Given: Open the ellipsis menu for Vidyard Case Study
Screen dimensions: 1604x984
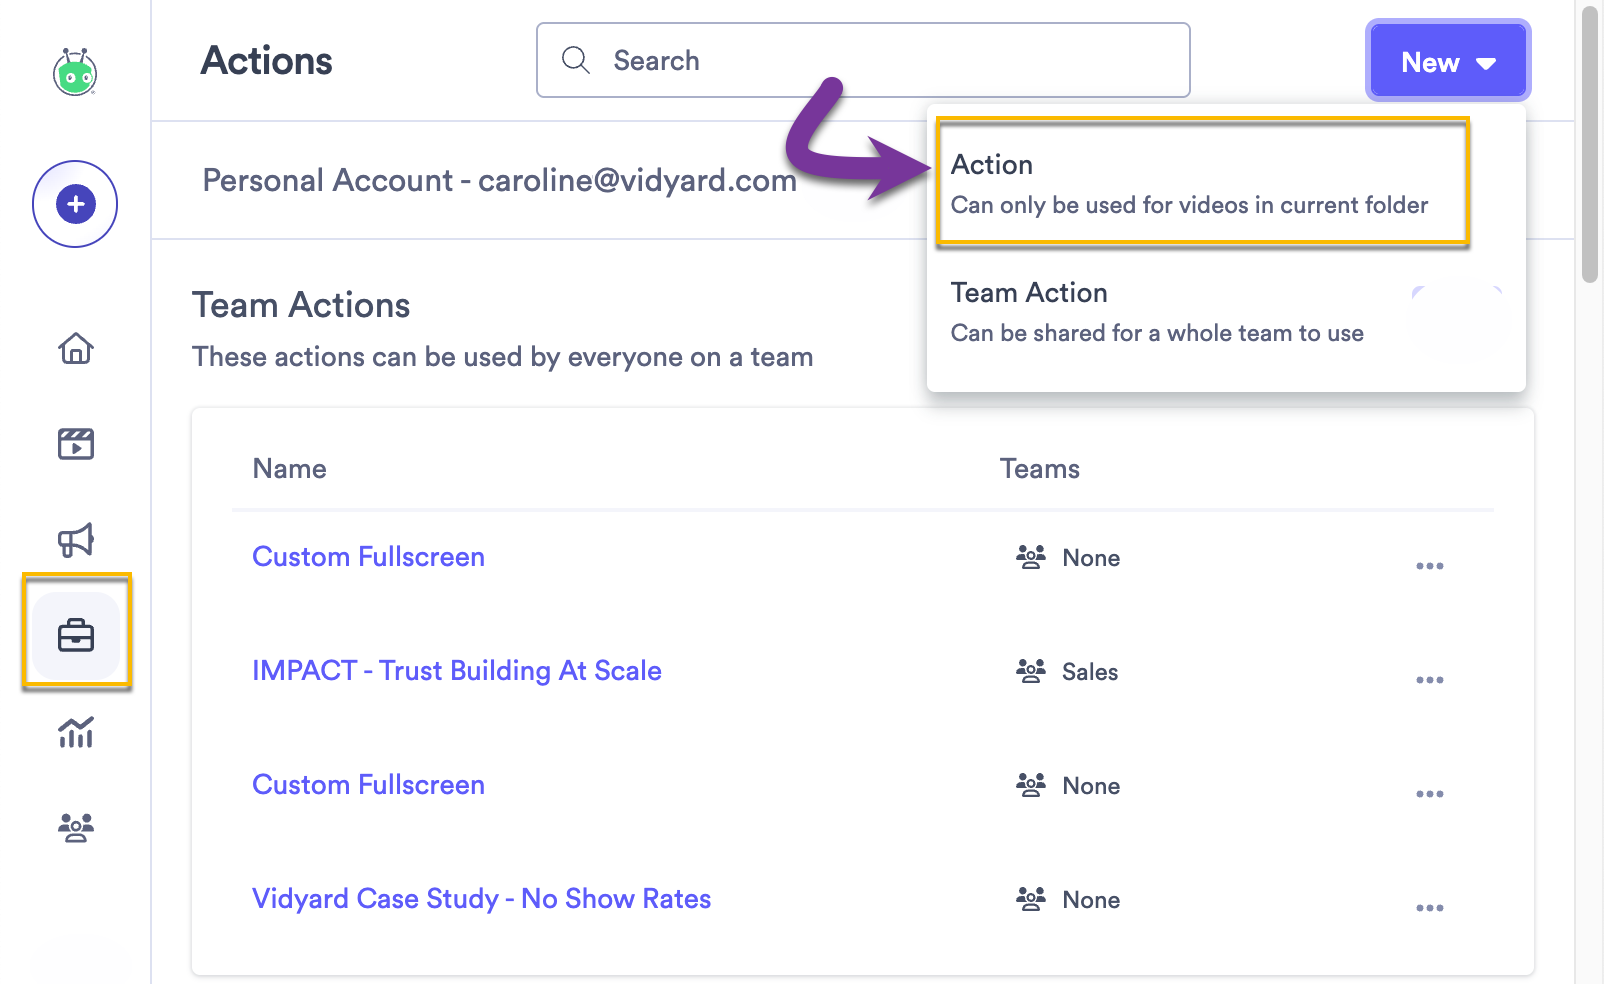Looking at the screenshot, I should point(1429,907).
